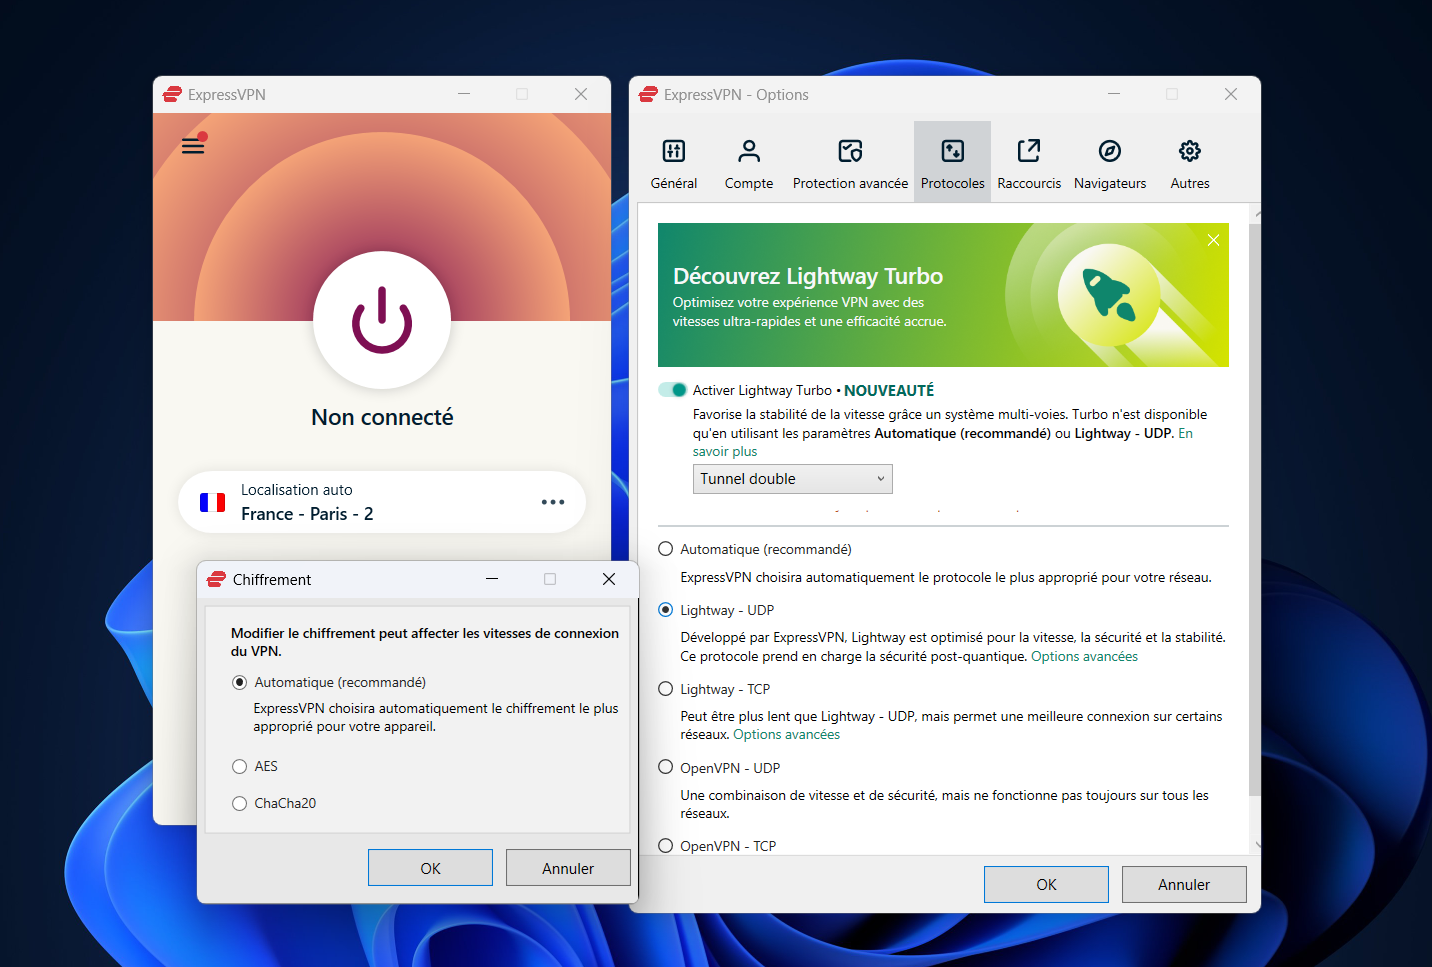Open the Navigateurs browsers tab icon
The image size is (1432, 967).
pyautogui.click(x=1109, y=151)
